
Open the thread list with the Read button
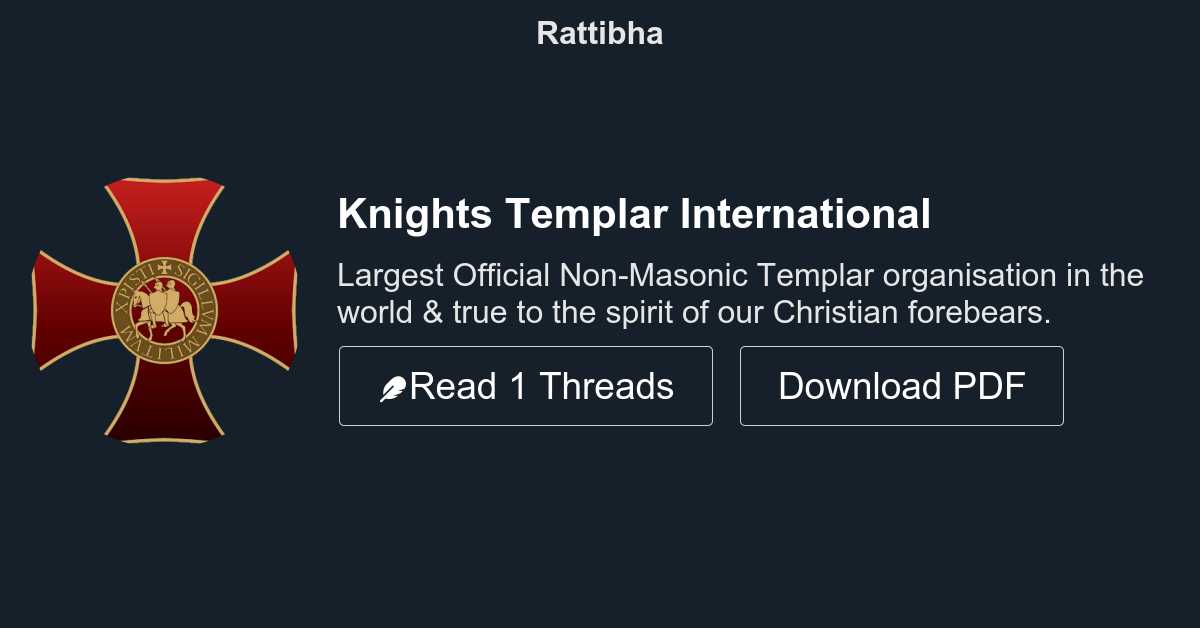[526, 385]
